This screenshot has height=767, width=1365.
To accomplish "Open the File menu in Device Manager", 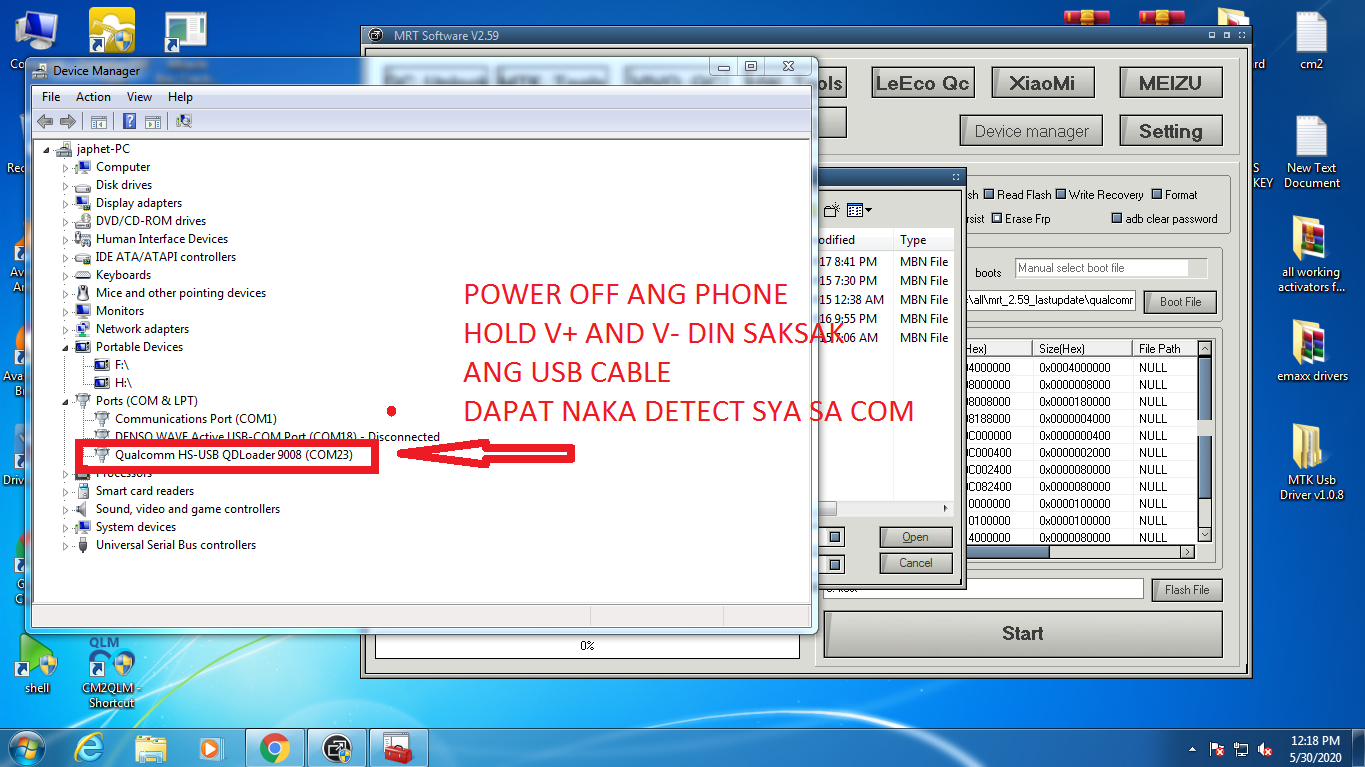I will (x=51, y=97).
